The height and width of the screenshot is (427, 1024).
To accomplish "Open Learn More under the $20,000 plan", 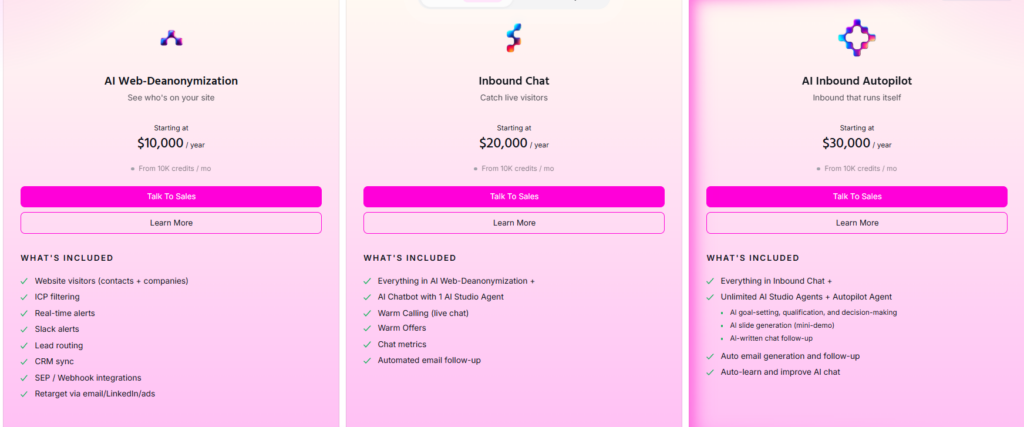I will coord(514,223).
